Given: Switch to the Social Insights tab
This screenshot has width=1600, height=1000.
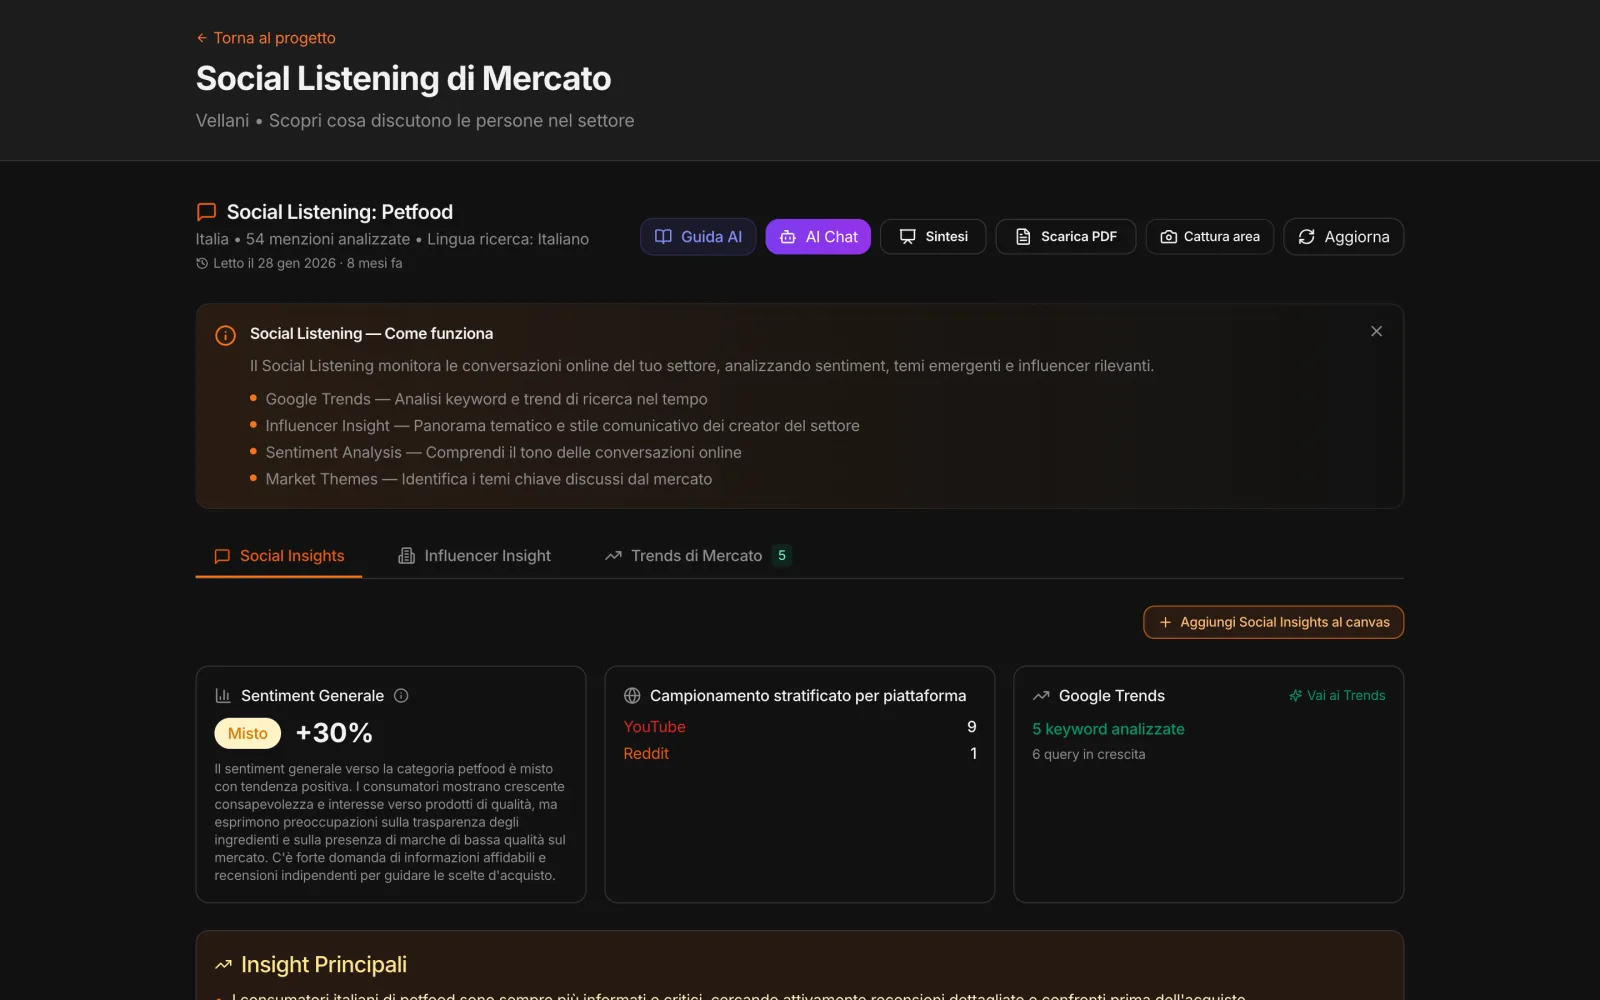Looking at the screenshot, I should coord(279,556).
